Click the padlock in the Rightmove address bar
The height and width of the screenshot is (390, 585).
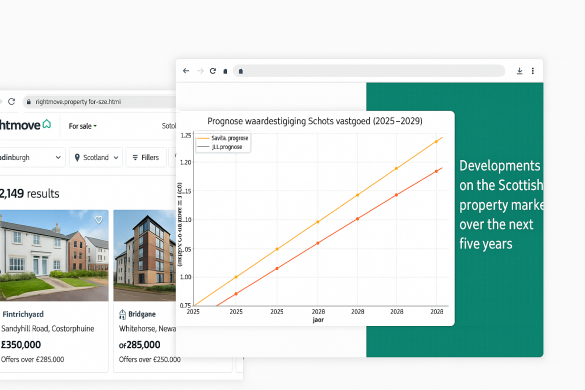tap(29, 102)
